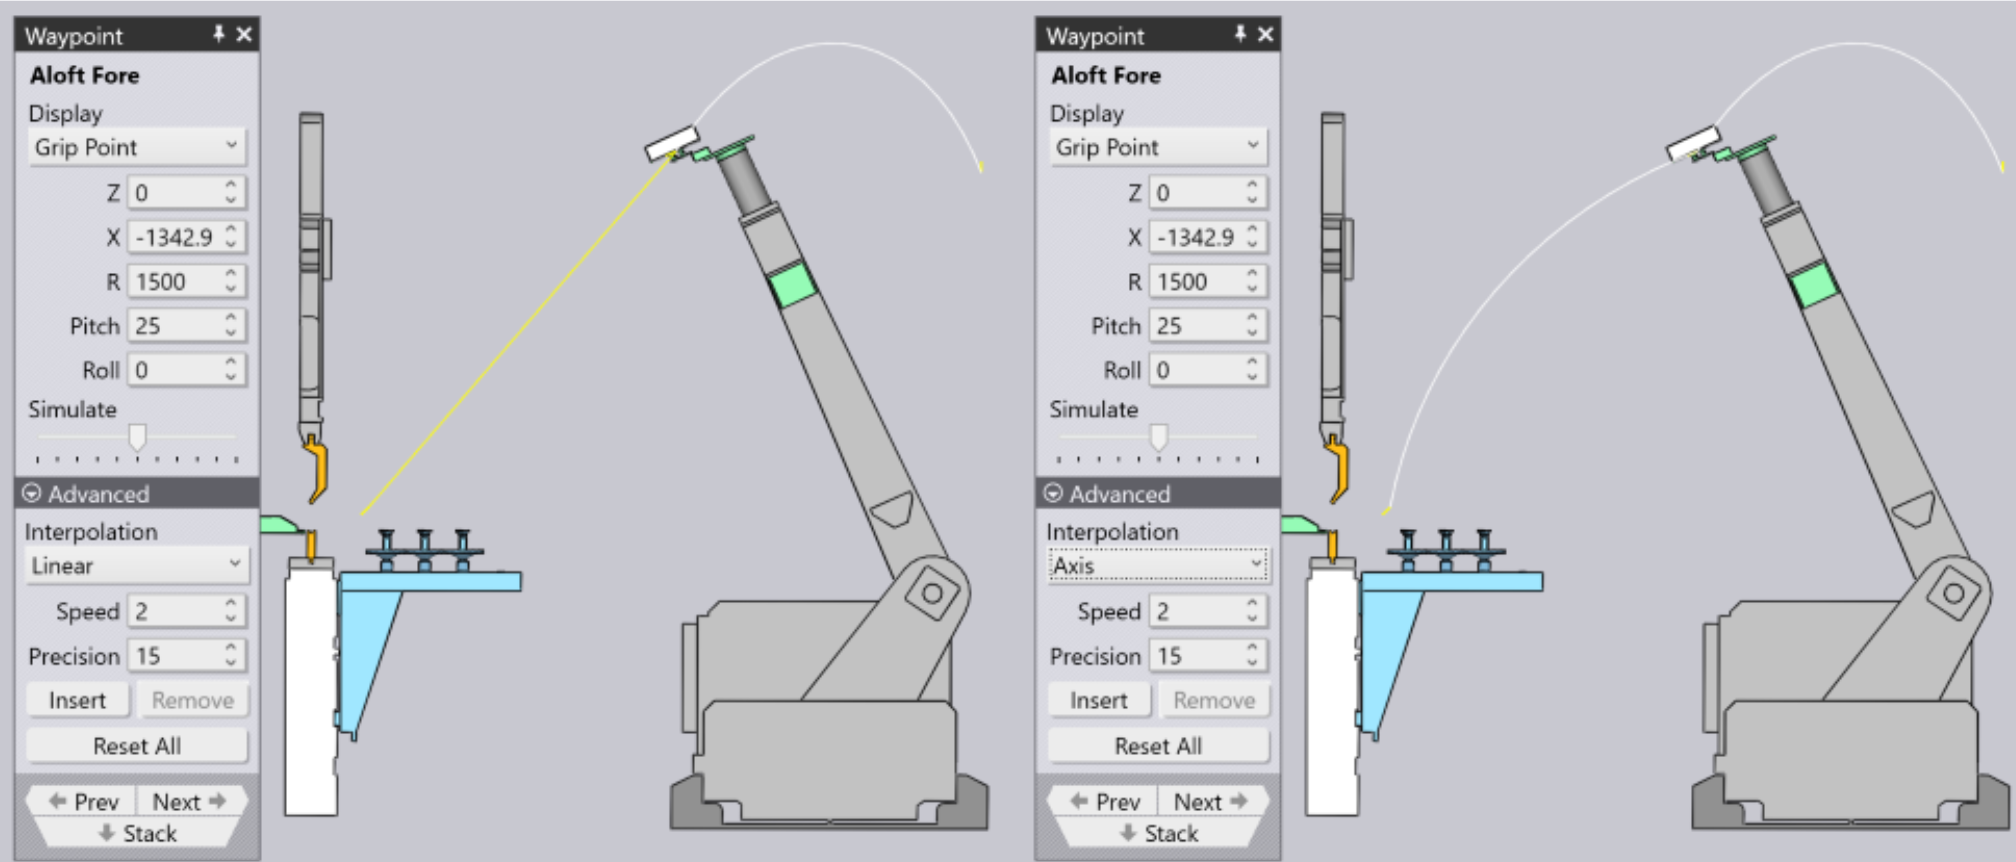Click Speed spinner arrows in left panel
This screenshot has width=2016, height=862.
click(x=231, y=611)
